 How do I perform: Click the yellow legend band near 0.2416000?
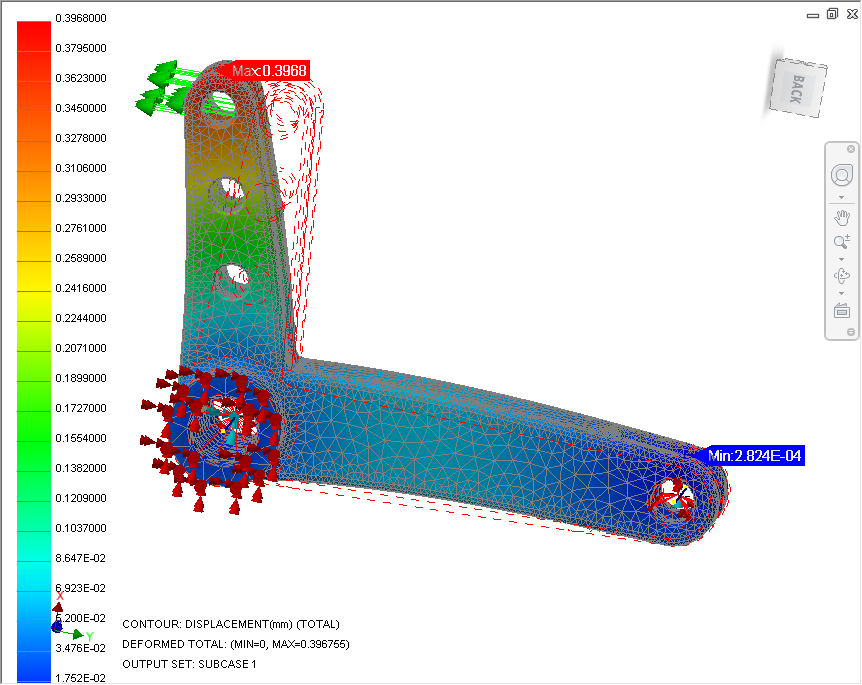34,277
